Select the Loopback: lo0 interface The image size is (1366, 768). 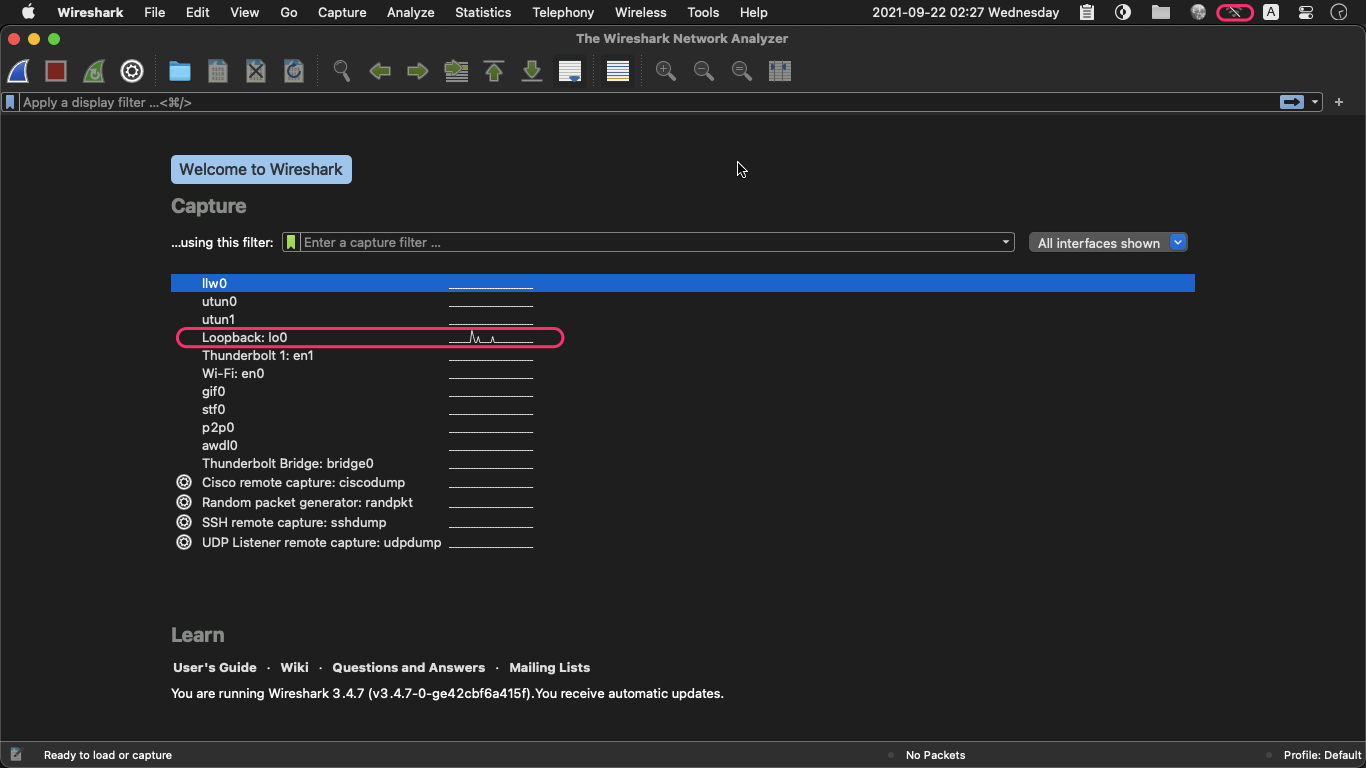pyautogui.click(x=245, y=338)
